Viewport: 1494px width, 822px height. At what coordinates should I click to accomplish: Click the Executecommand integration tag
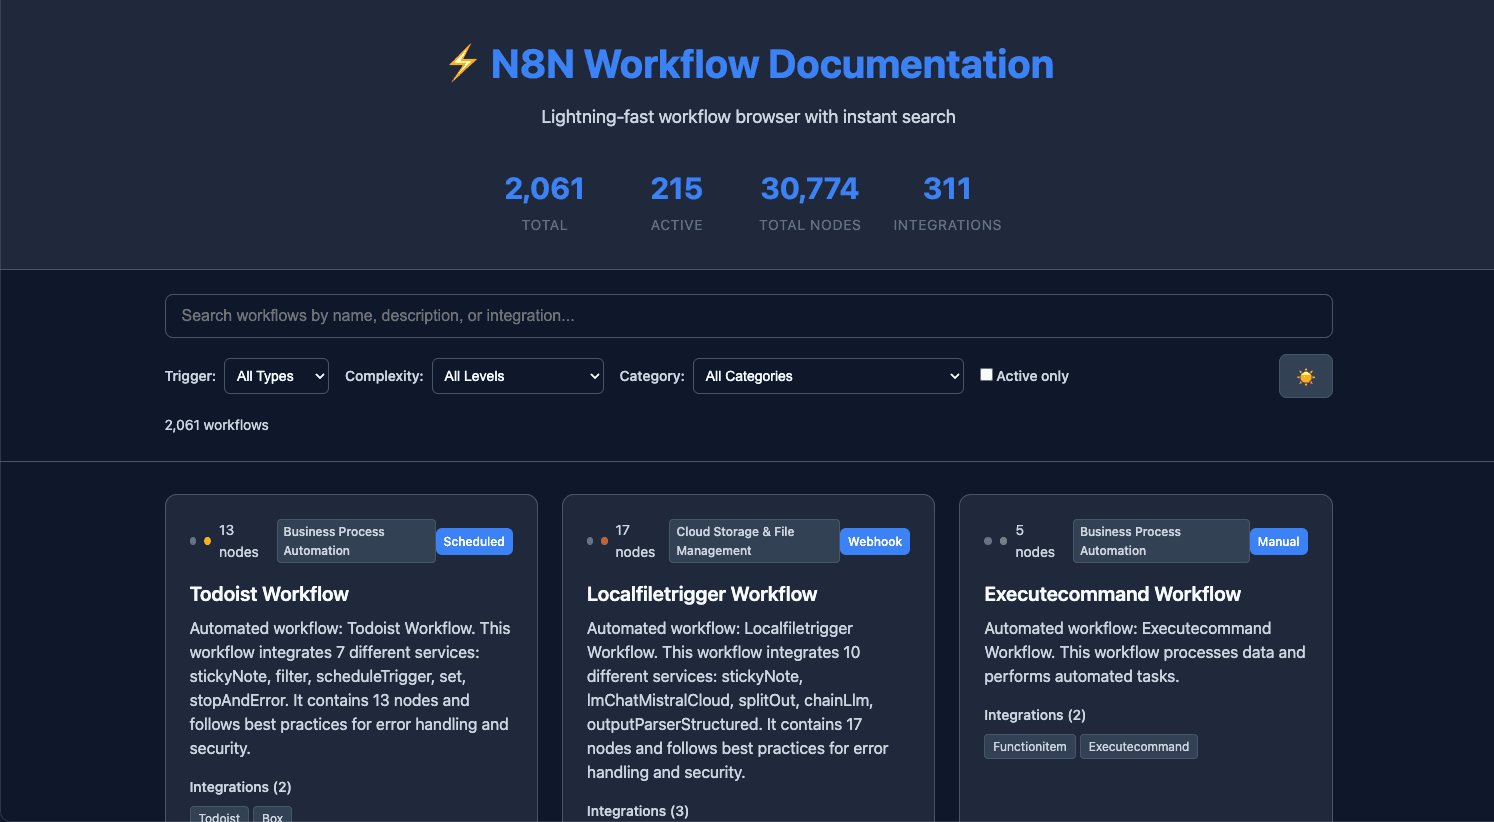[x=1139, y=747]
